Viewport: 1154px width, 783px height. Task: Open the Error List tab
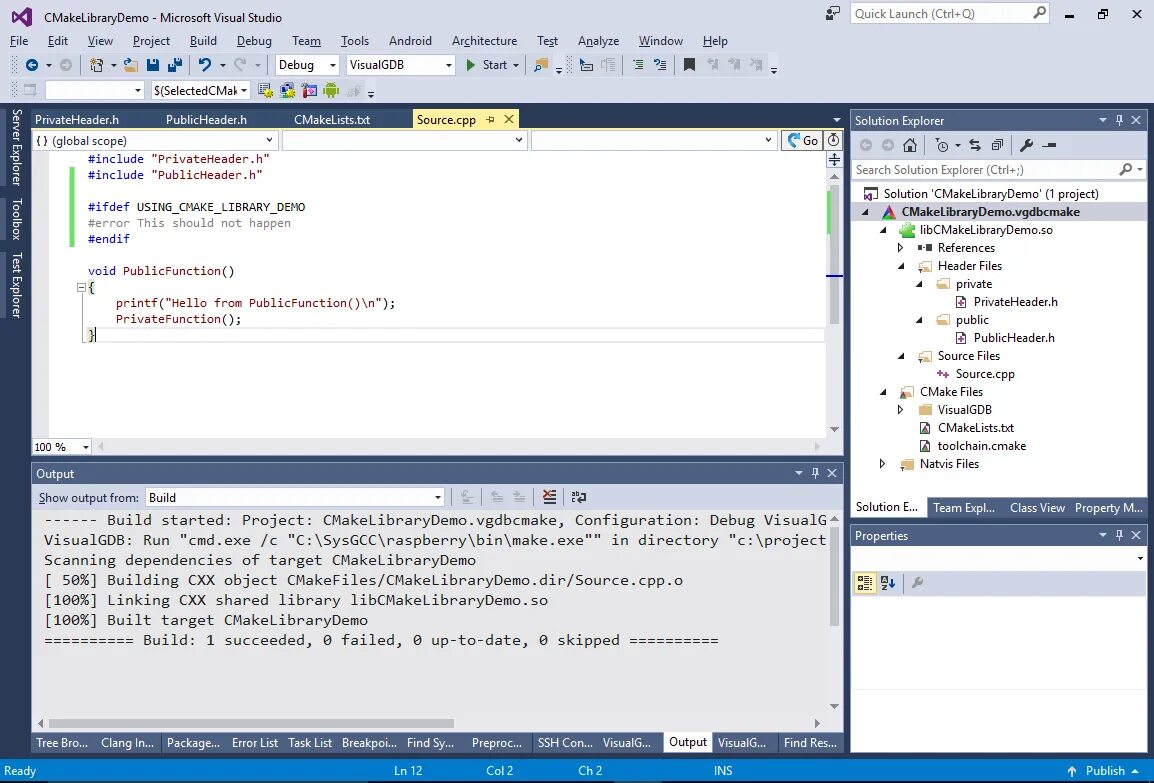[255, 743]
